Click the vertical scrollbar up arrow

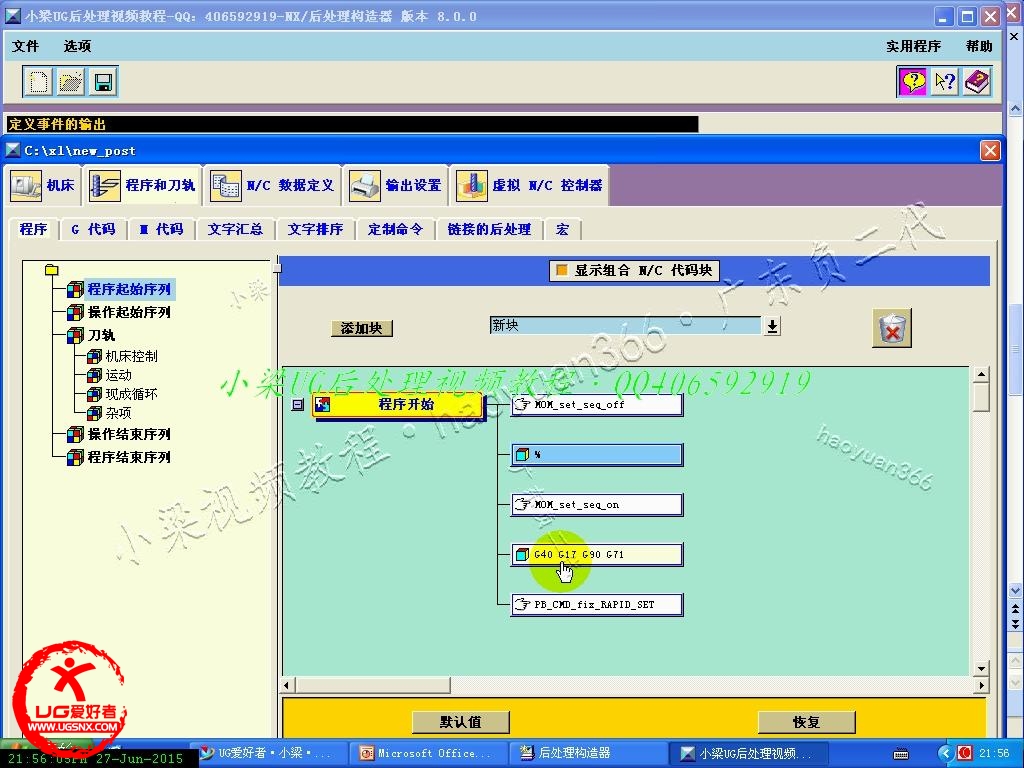[980, 375]
